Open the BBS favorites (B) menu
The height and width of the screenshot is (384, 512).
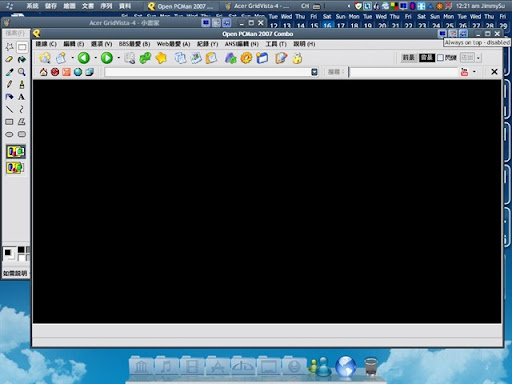(134, 44)
